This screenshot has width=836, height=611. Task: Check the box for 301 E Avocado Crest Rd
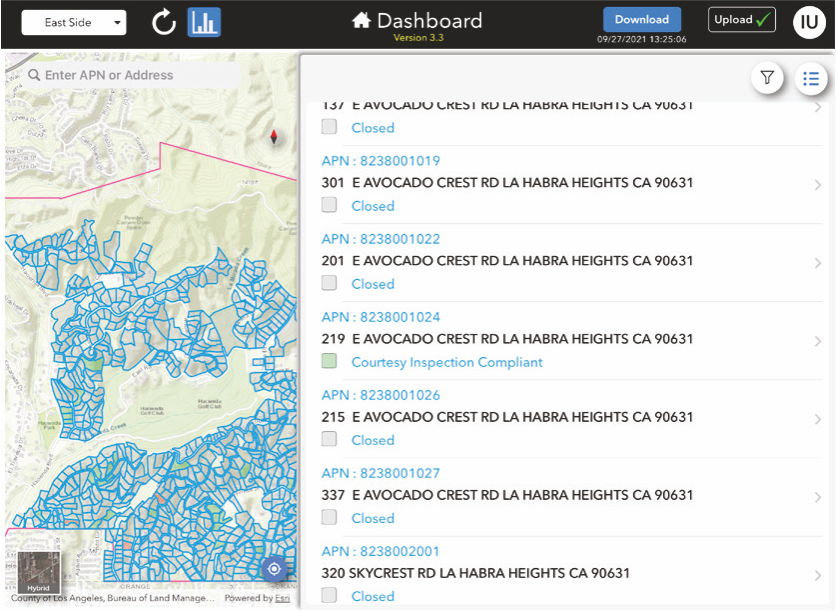point(329,205)
